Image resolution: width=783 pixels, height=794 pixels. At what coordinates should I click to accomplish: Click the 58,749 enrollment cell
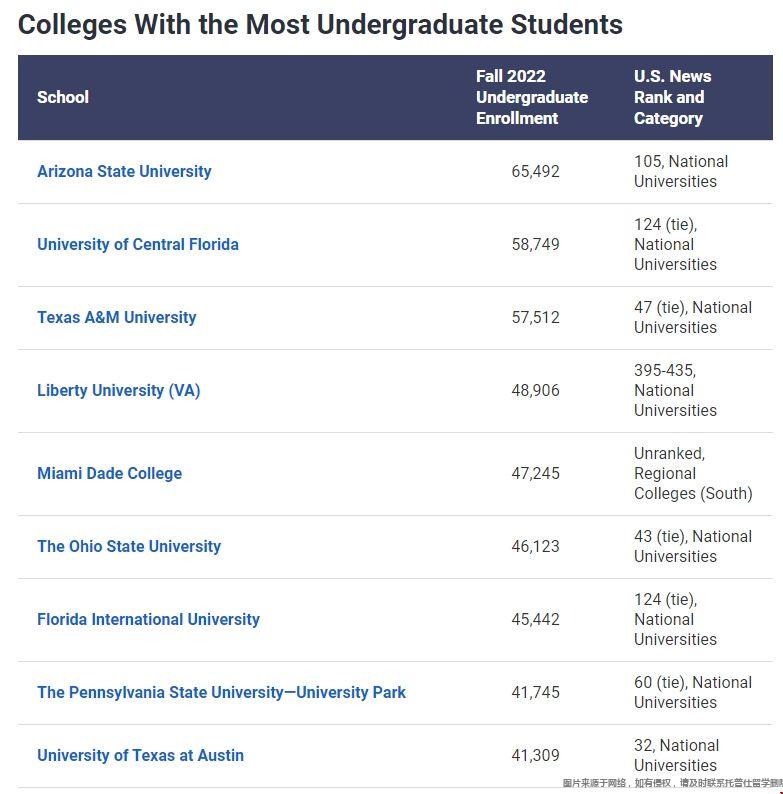pyautogui.click(x=535, y=245)
